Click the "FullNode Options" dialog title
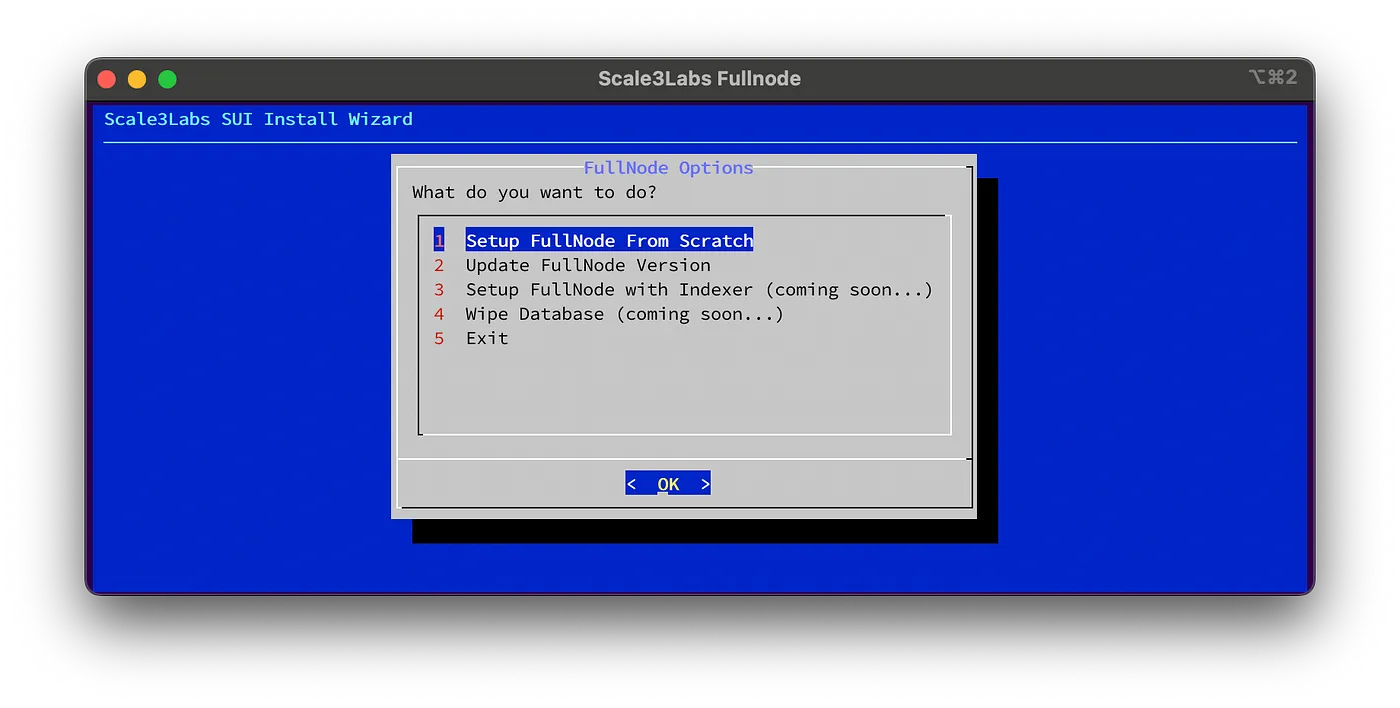The height and width of the screenshot is (708, 1400). (668, 167)
